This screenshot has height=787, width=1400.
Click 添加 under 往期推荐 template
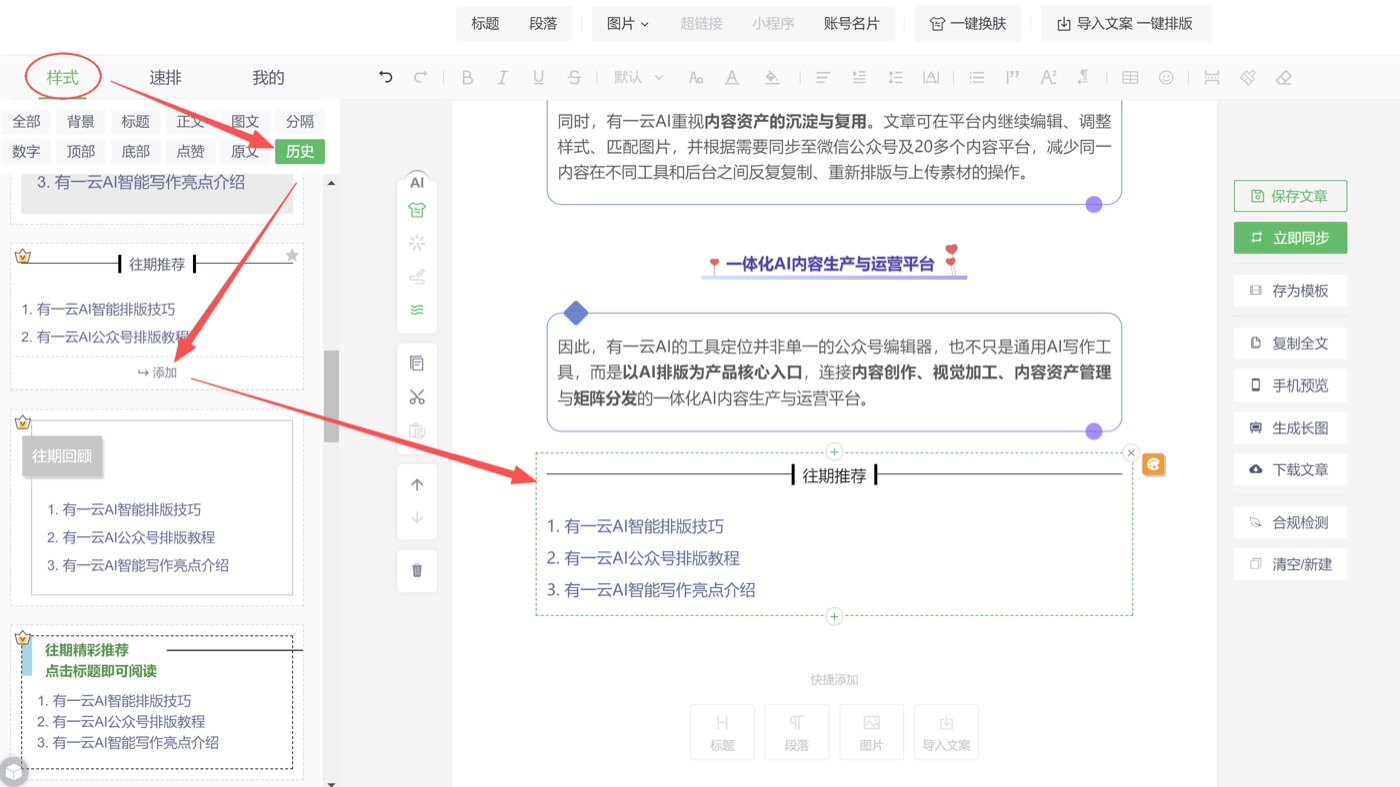tap(157, 373)
